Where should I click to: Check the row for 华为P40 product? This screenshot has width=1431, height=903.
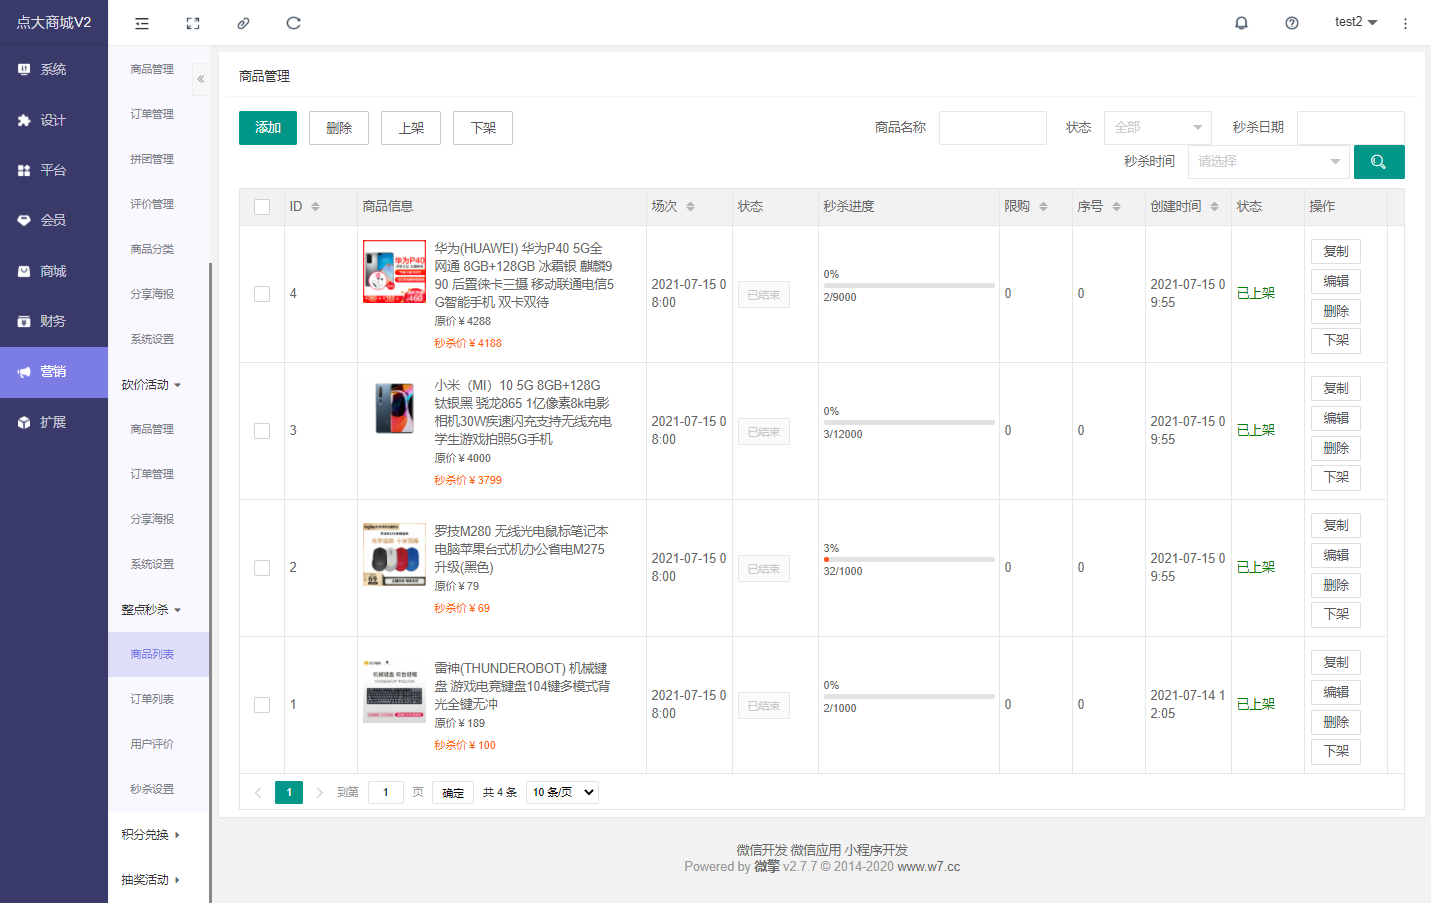coord(262,294)
